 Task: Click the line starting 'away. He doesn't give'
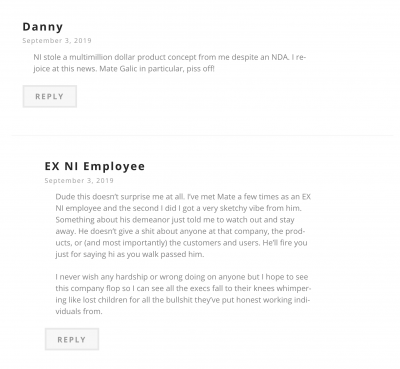[x=180, y=231]
